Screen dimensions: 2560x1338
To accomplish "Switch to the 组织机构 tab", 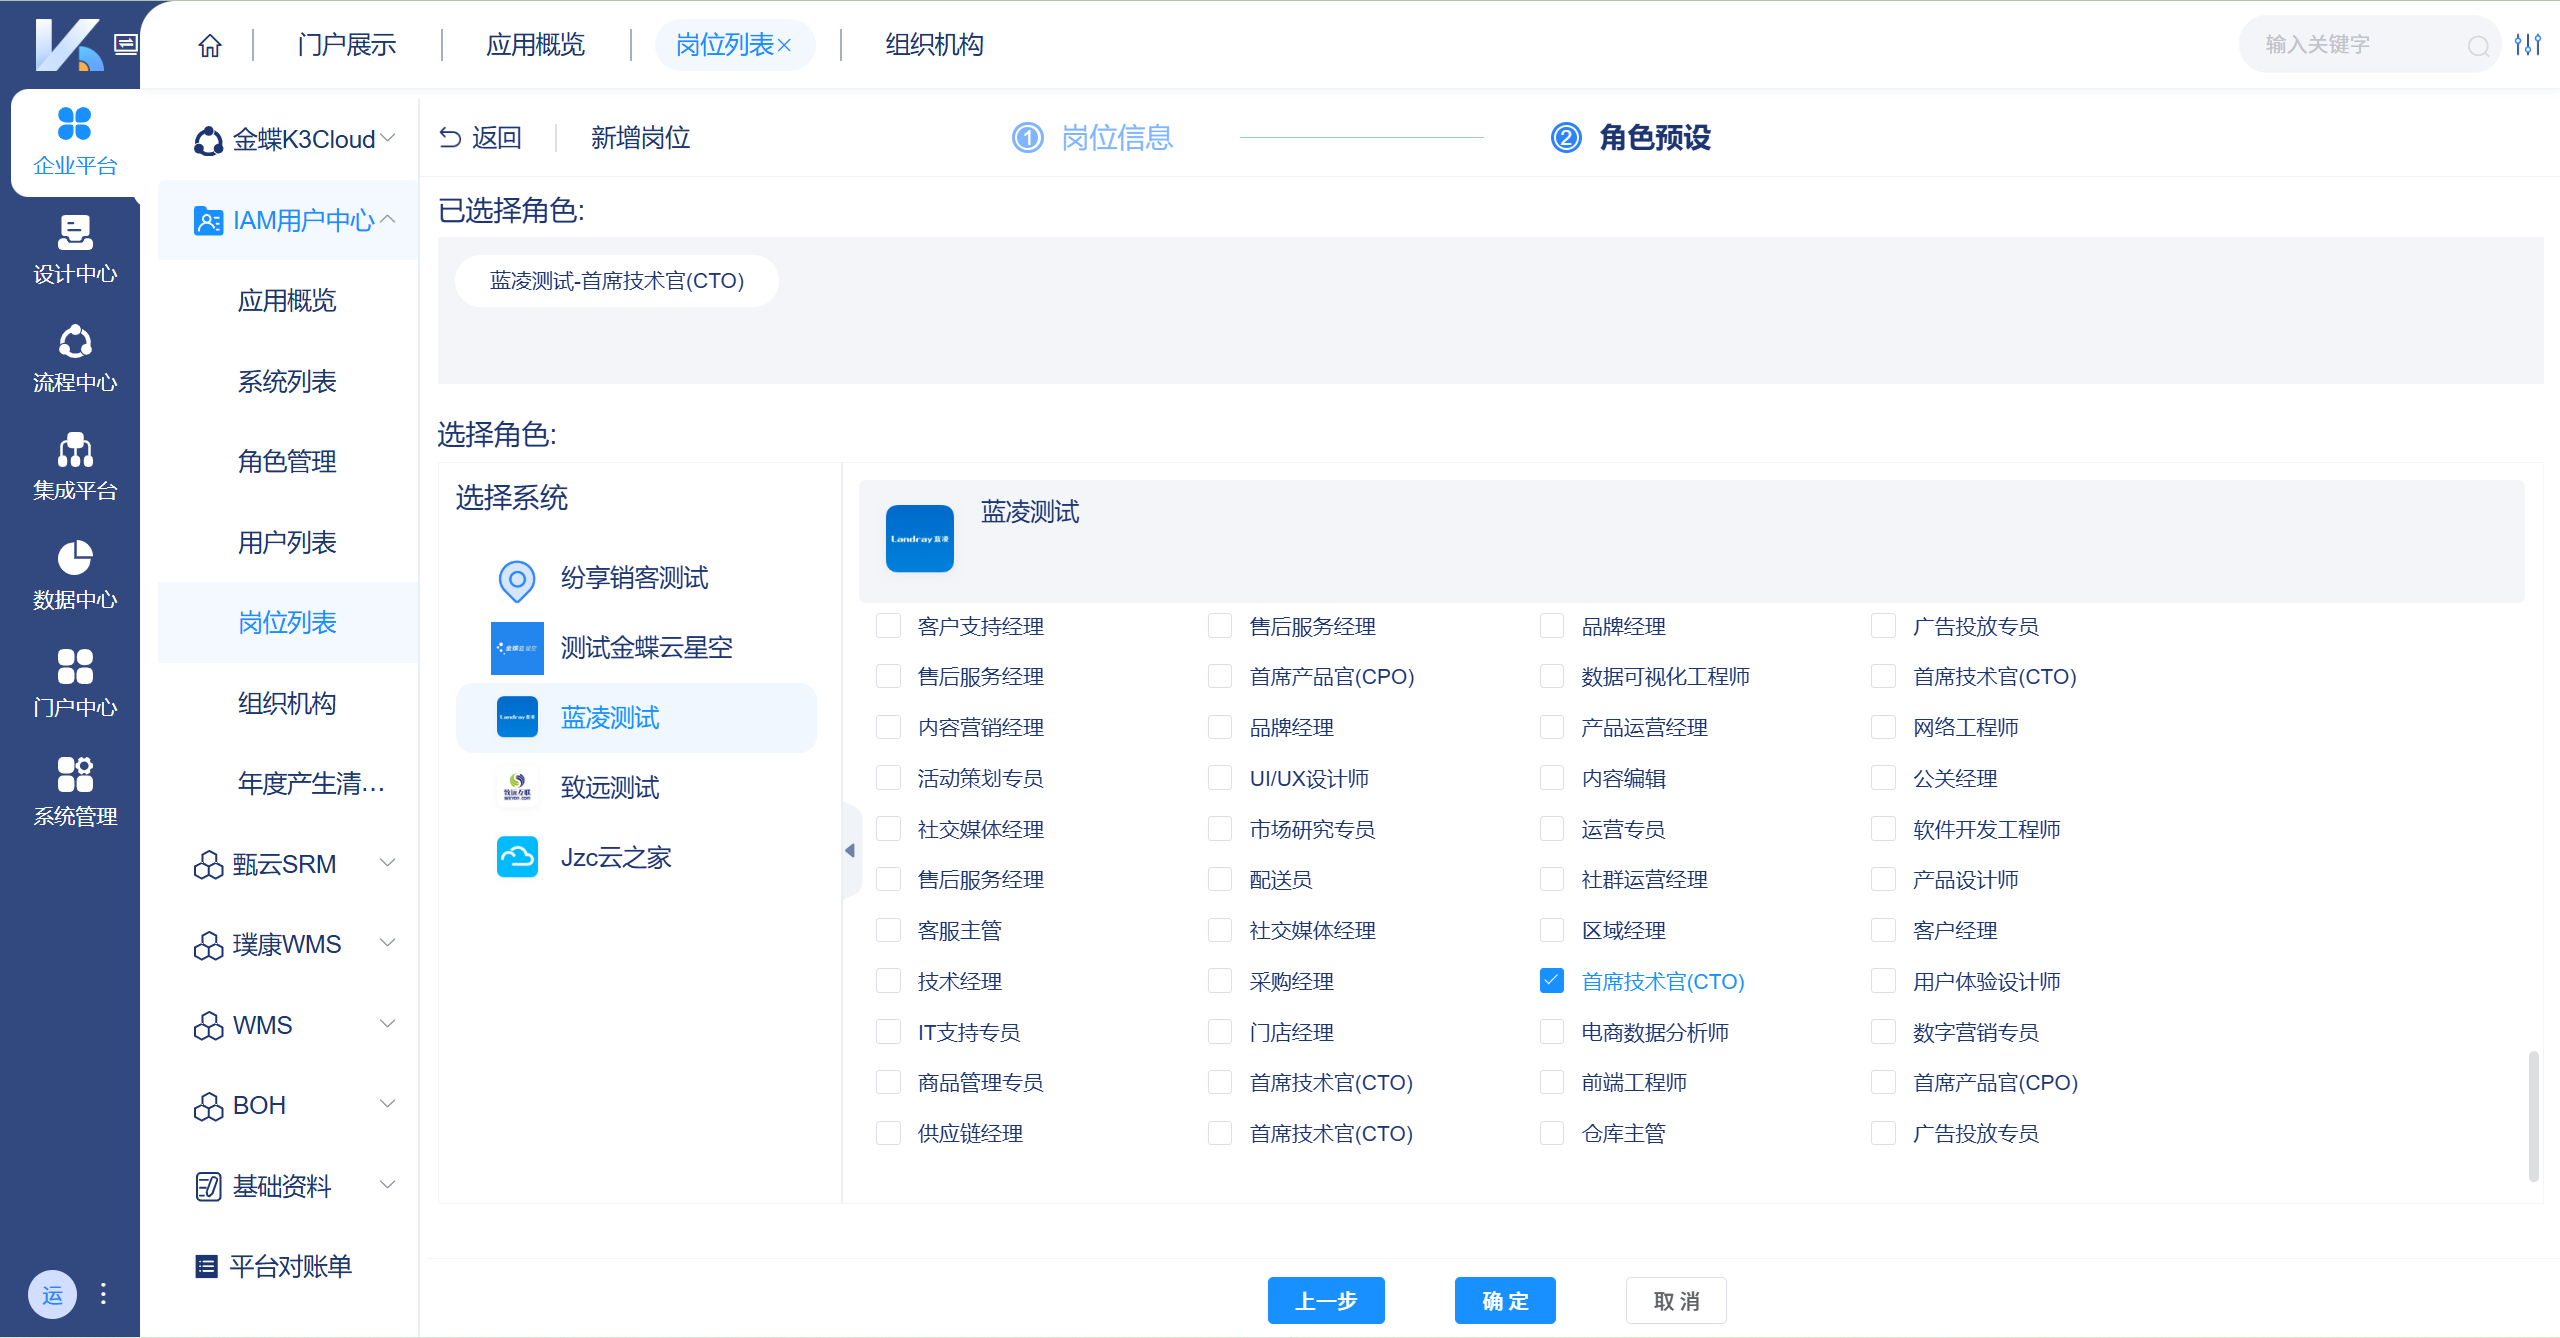I will point(933,44).
